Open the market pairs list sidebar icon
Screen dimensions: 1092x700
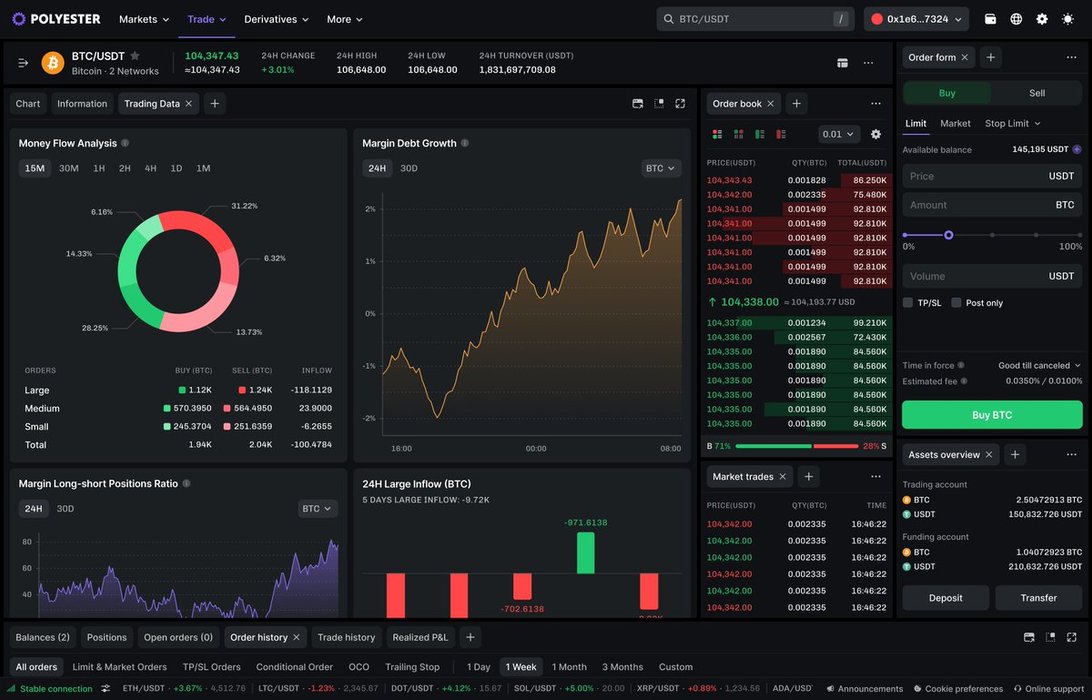(x=23, y=62)
